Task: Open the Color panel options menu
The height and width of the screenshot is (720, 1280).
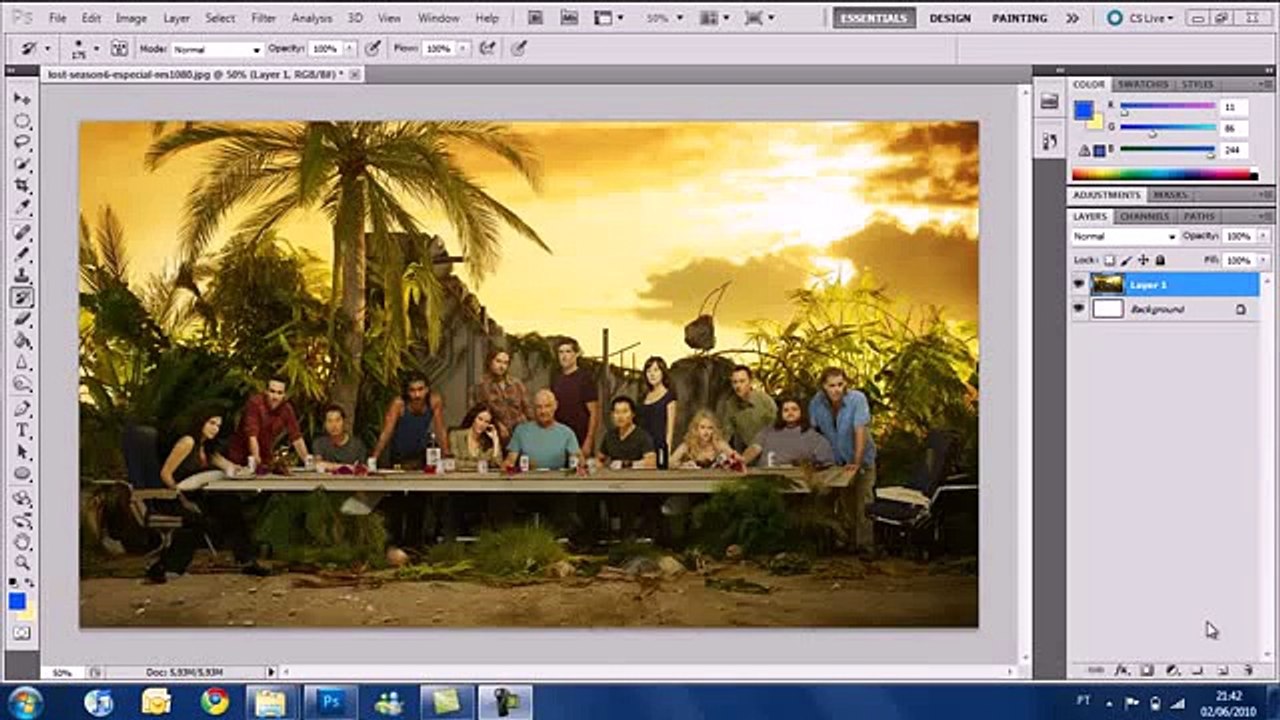Action: click(1266, 84)
